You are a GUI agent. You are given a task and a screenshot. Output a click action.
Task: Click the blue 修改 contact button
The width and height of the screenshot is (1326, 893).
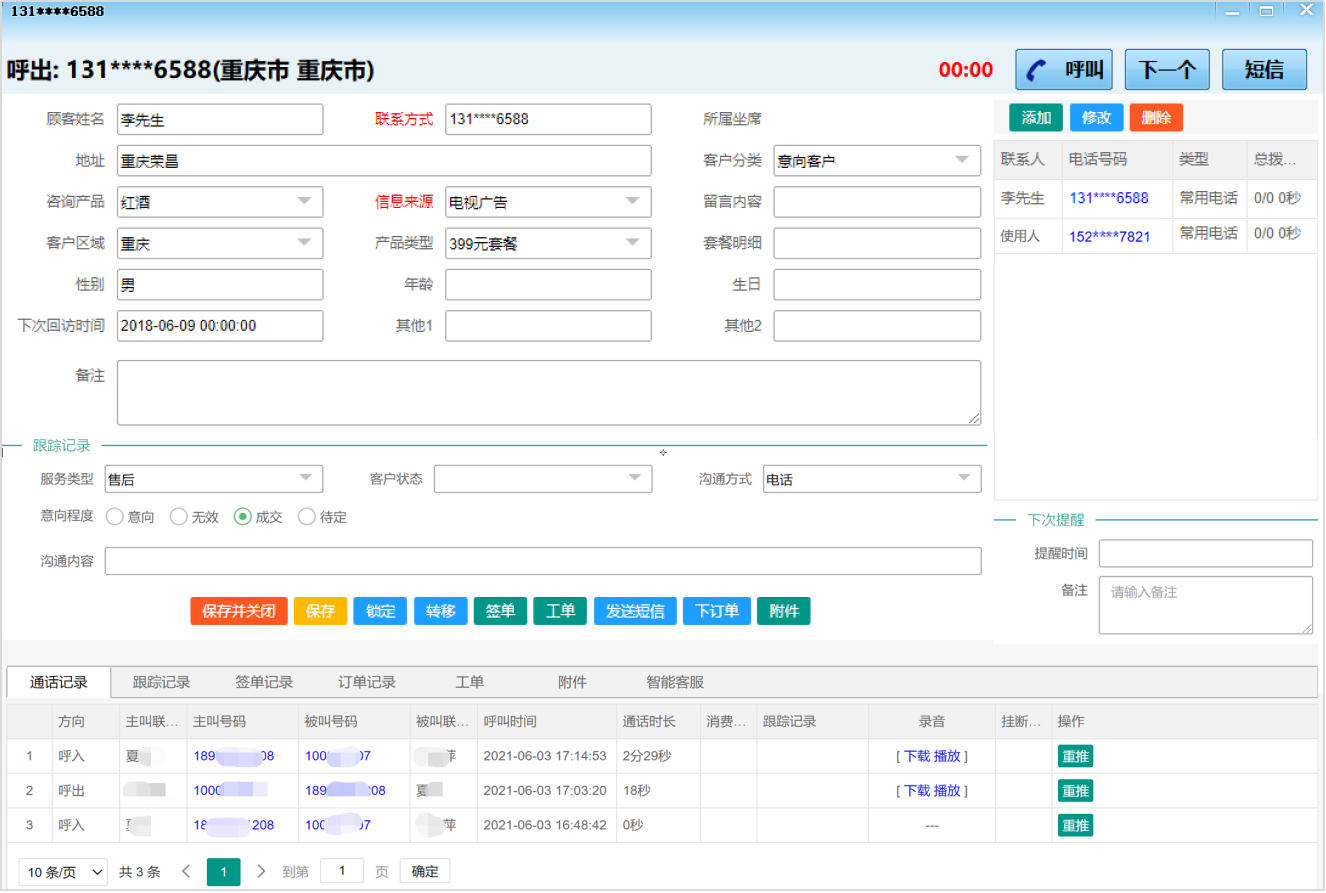click(1096, 118)
